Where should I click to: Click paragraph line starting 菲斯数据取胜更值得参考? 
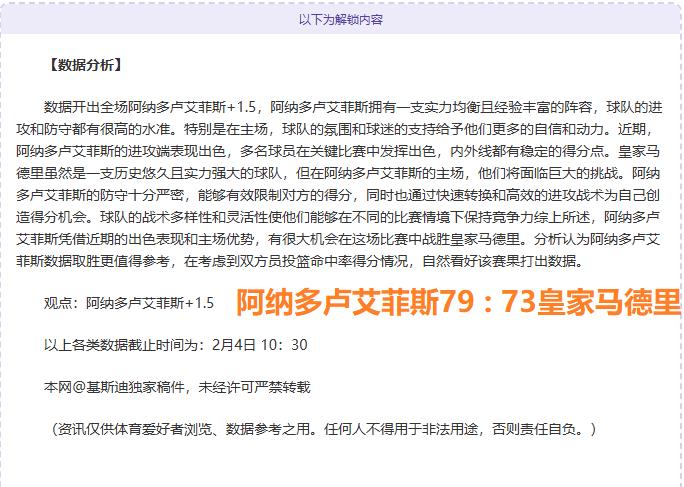click(300, 261)
